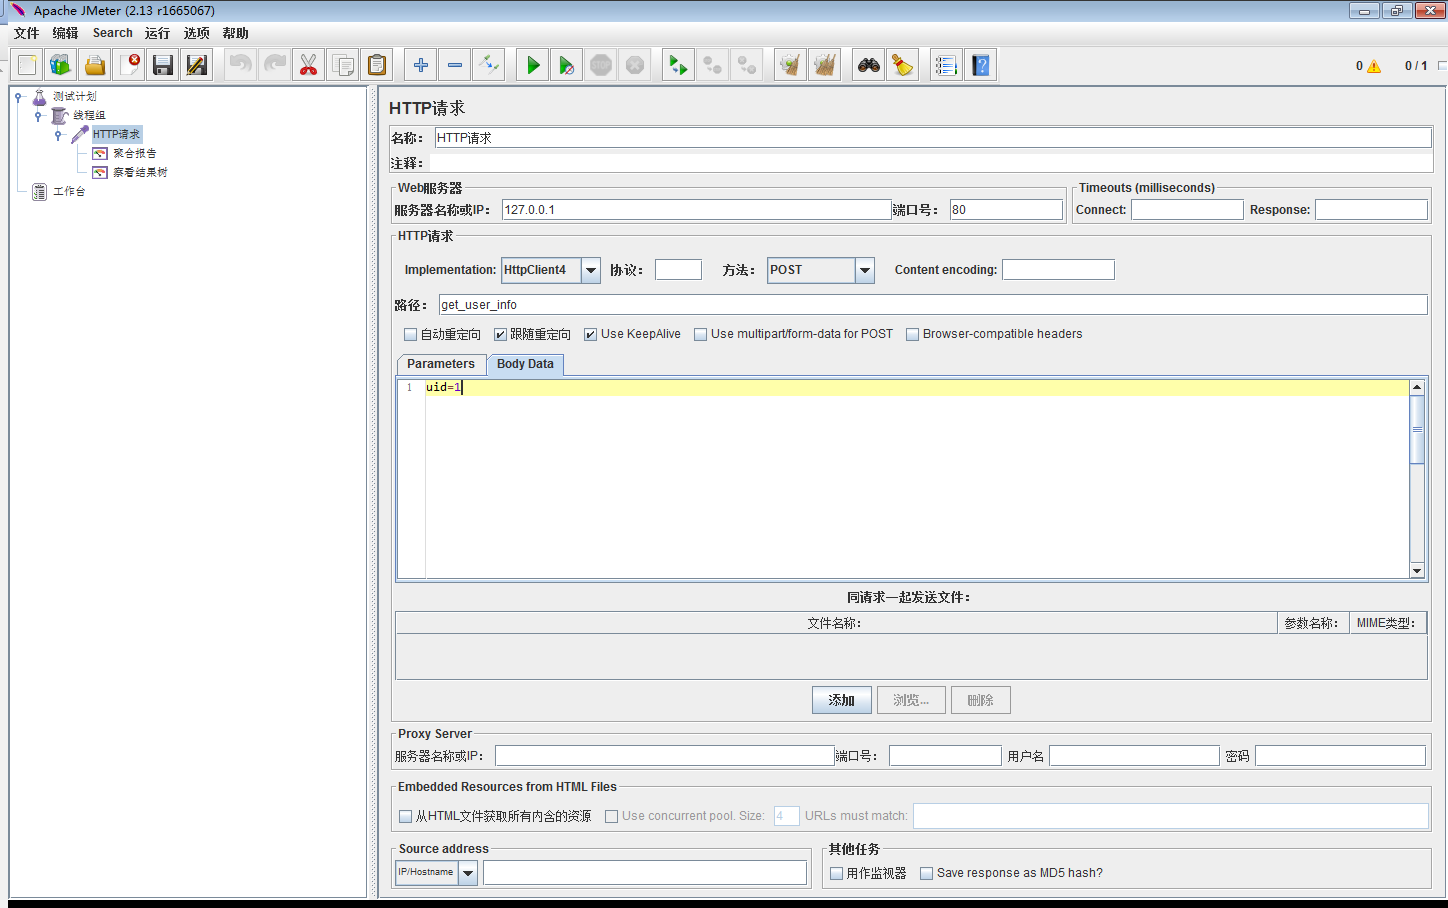This screenshot has width=1448, height=908.
Task: Click the Copy toolbar icon
Action: pyautogui.click(x=342, y=65)
